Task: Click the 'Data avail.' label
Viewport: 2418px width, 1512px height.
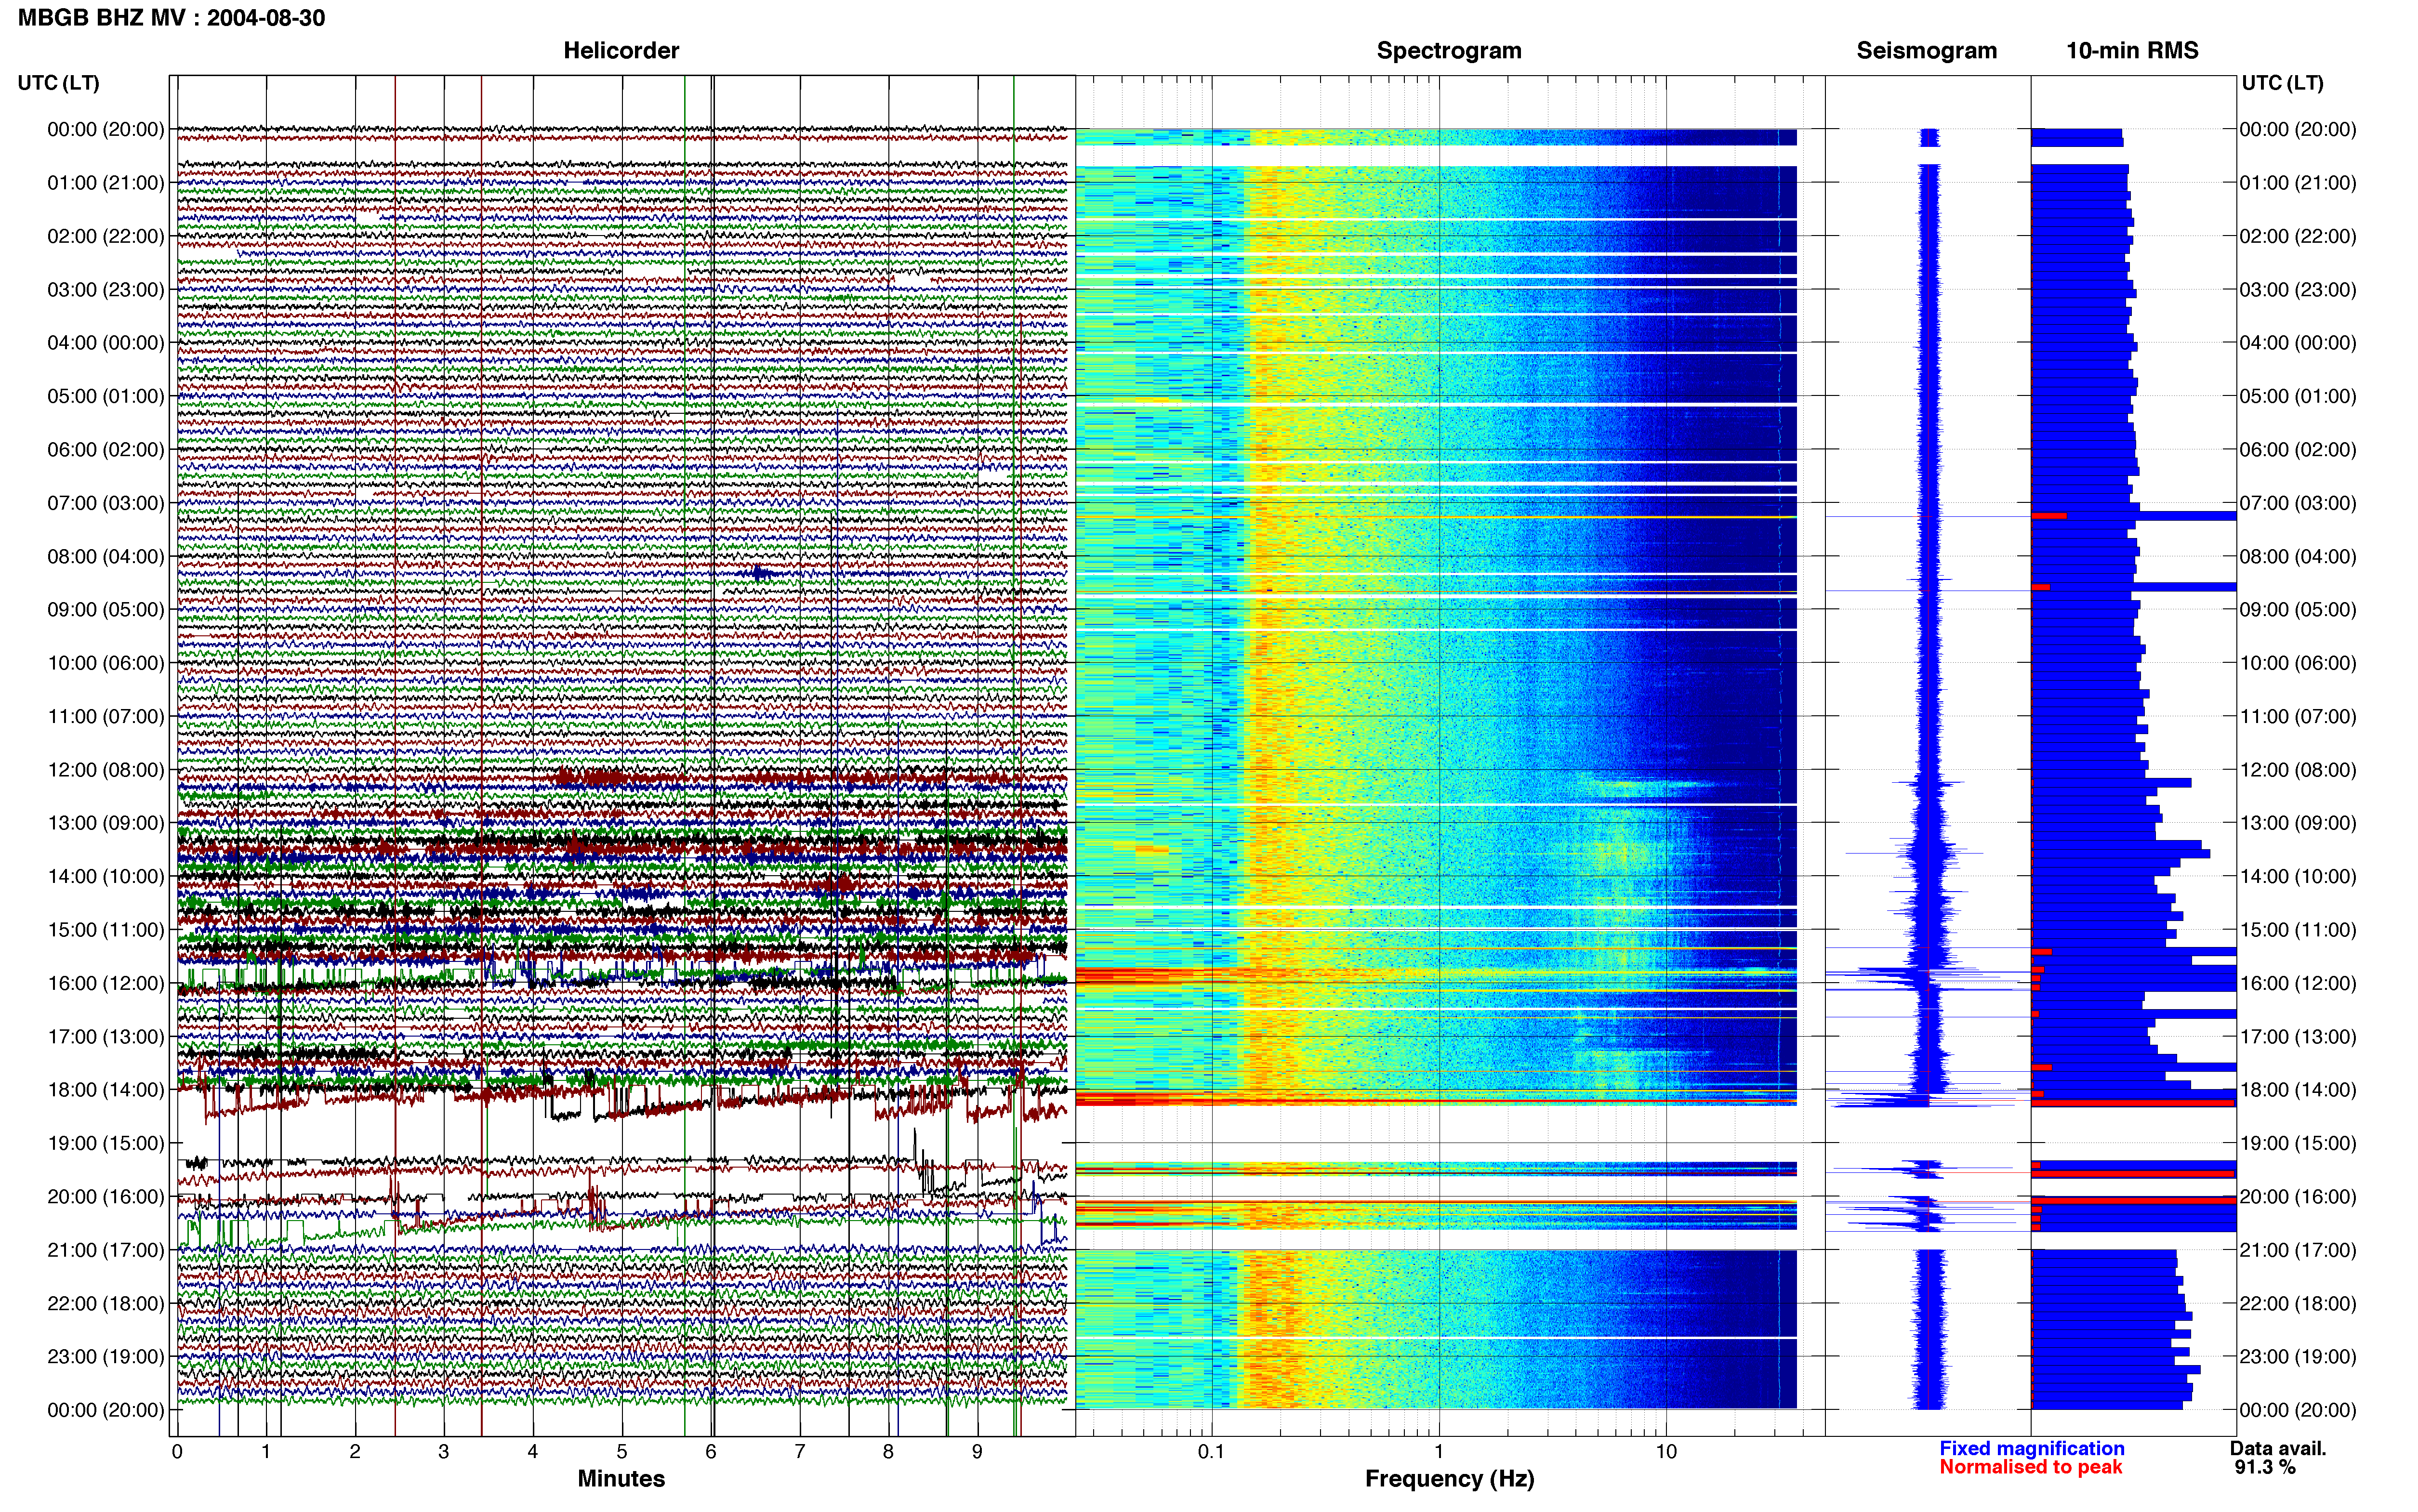Action: pyautogui.click(x=2278, y=1448)
